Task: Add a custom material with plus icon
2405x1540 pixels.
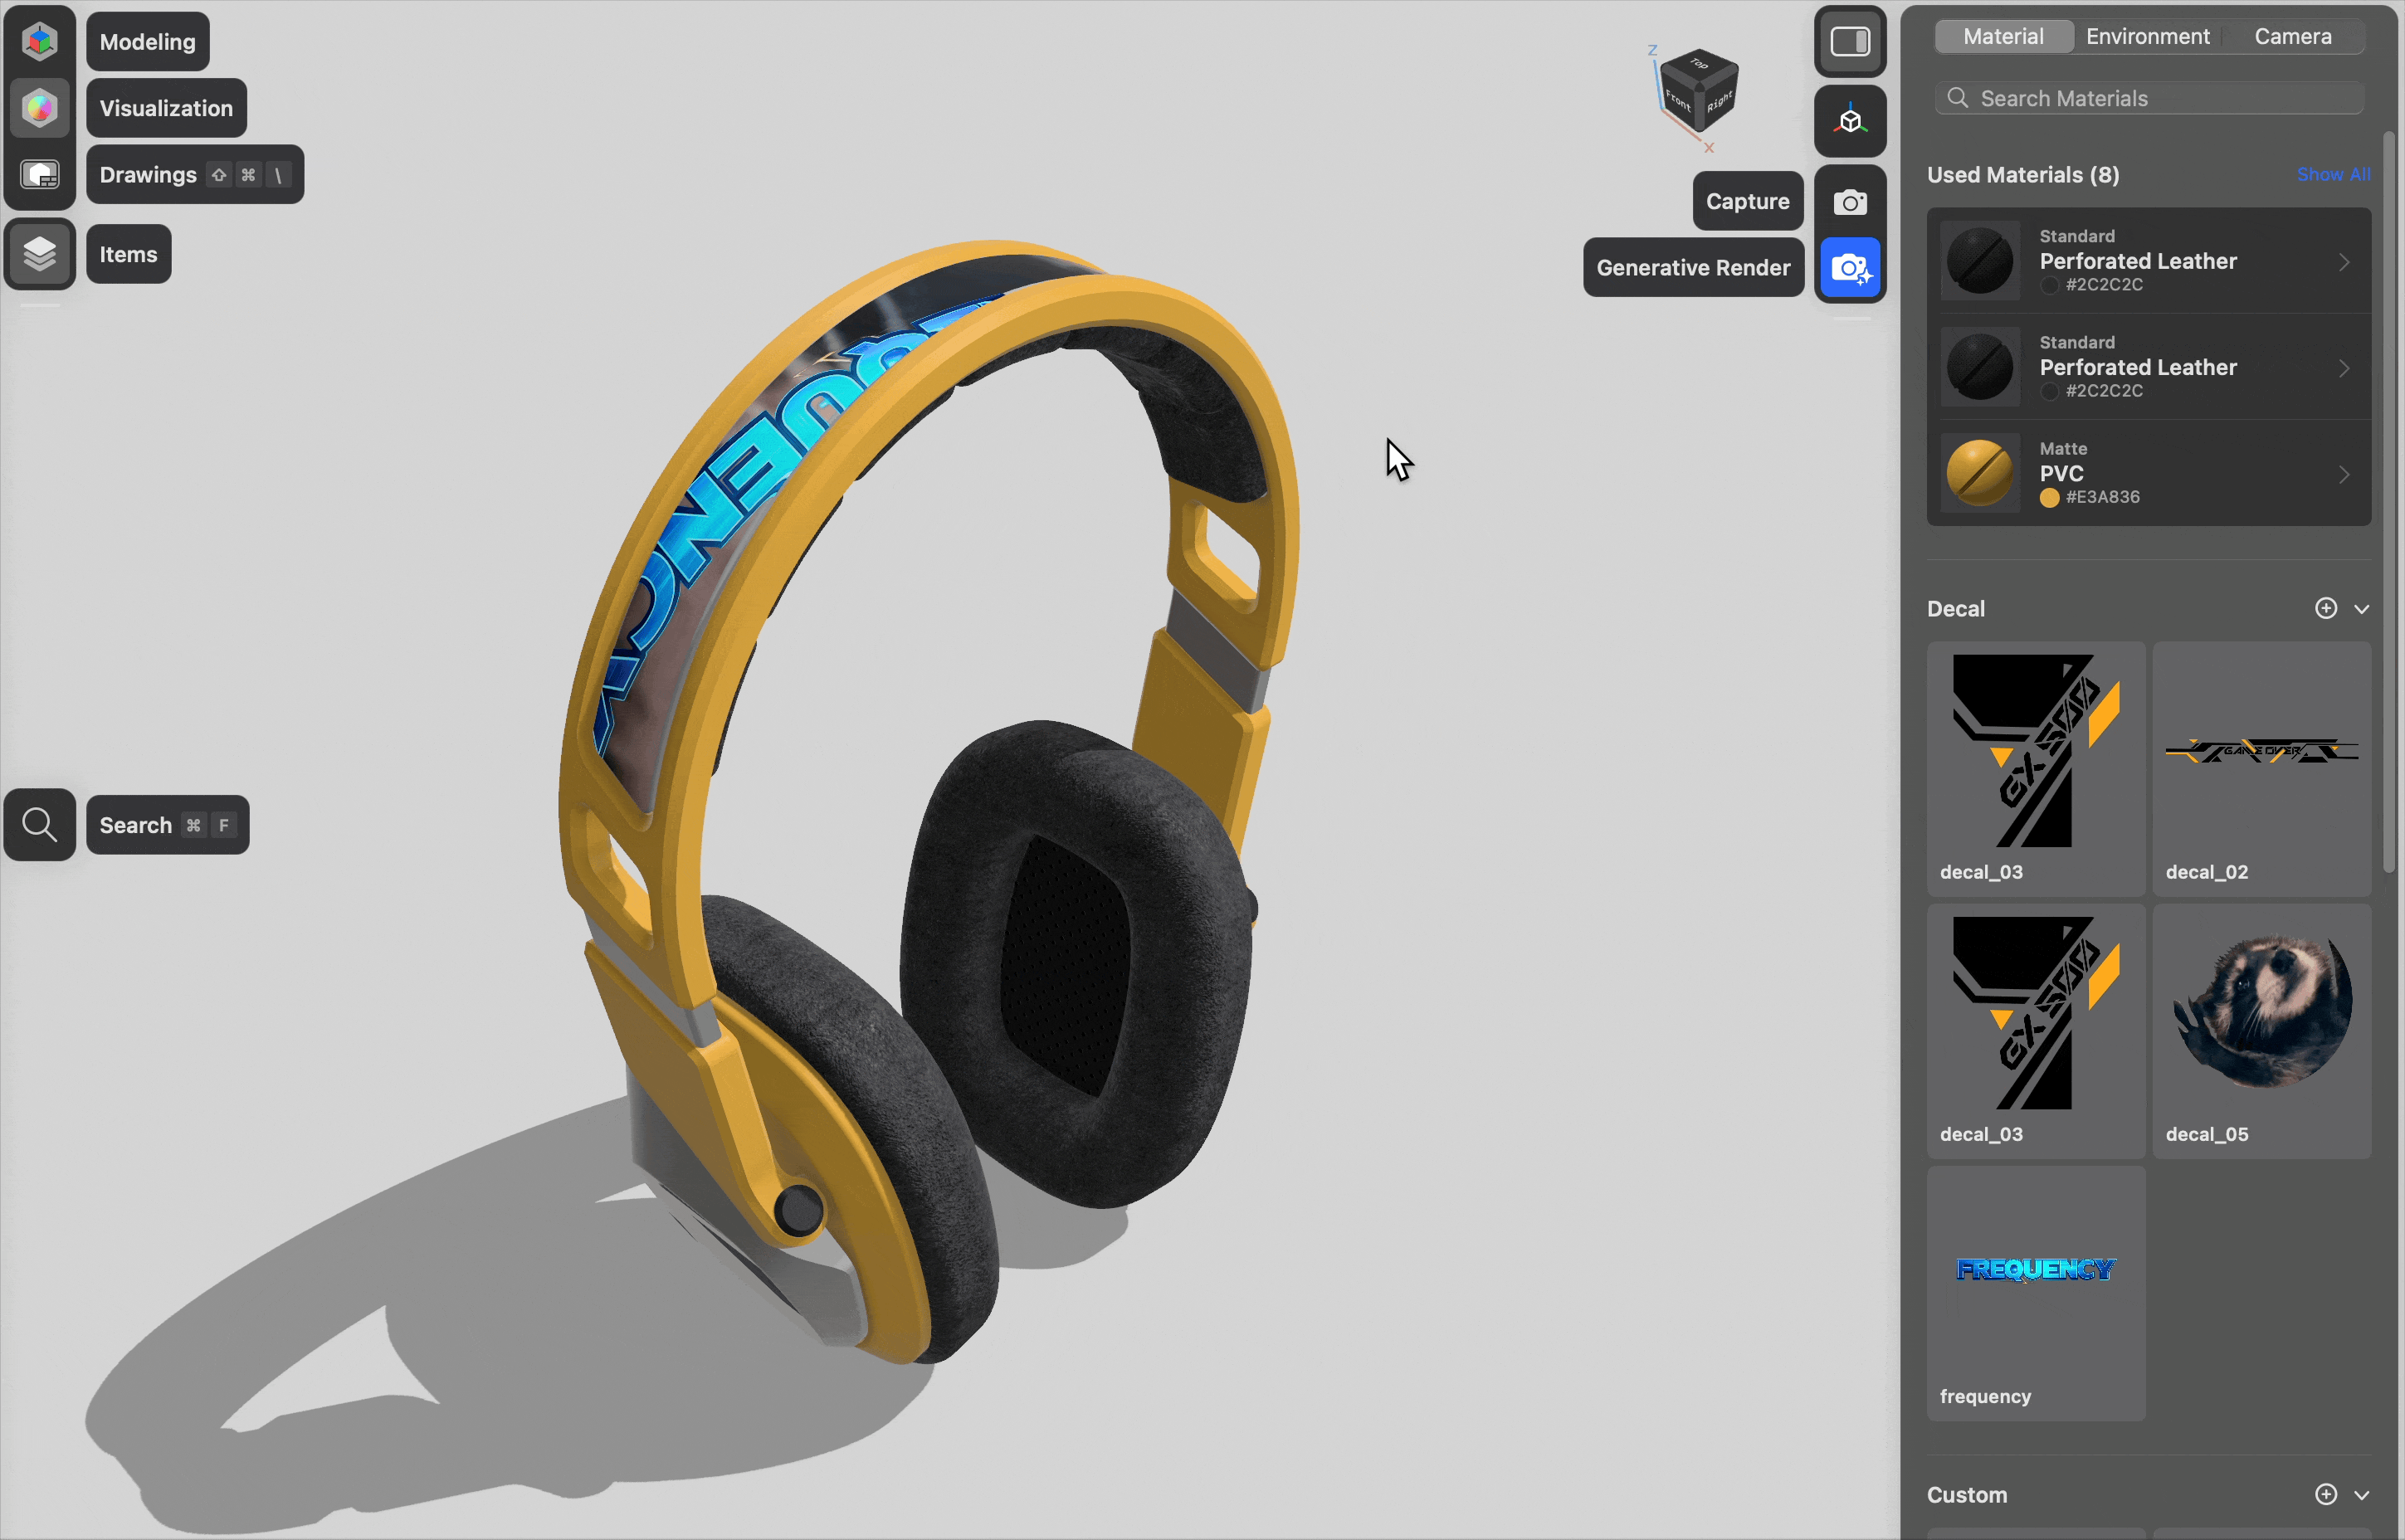Action: tap(2325, 1494)
